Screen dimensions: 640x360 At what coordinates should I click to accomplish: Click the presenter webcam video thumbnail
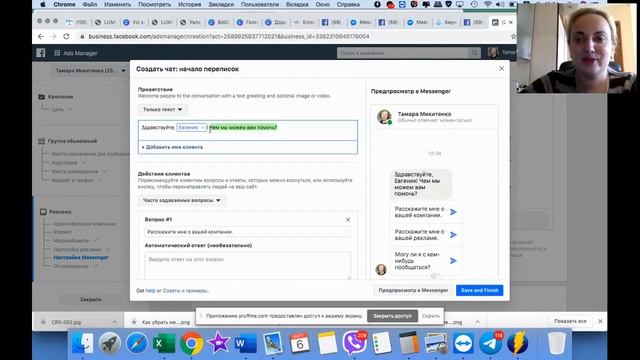(577, 49)
